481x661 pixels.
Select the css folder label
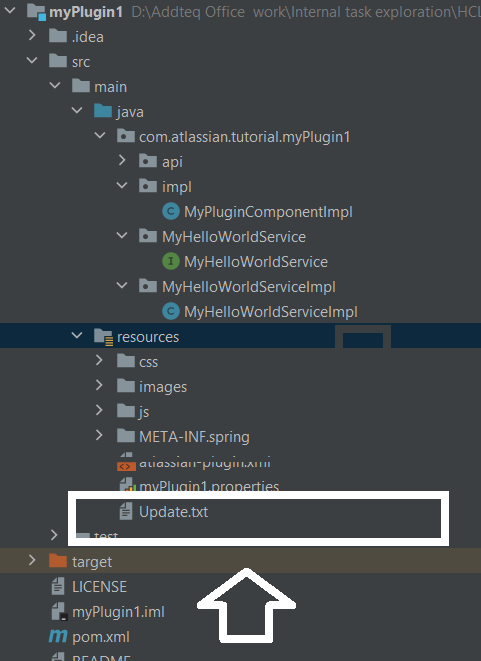click(x=148, y=362)
